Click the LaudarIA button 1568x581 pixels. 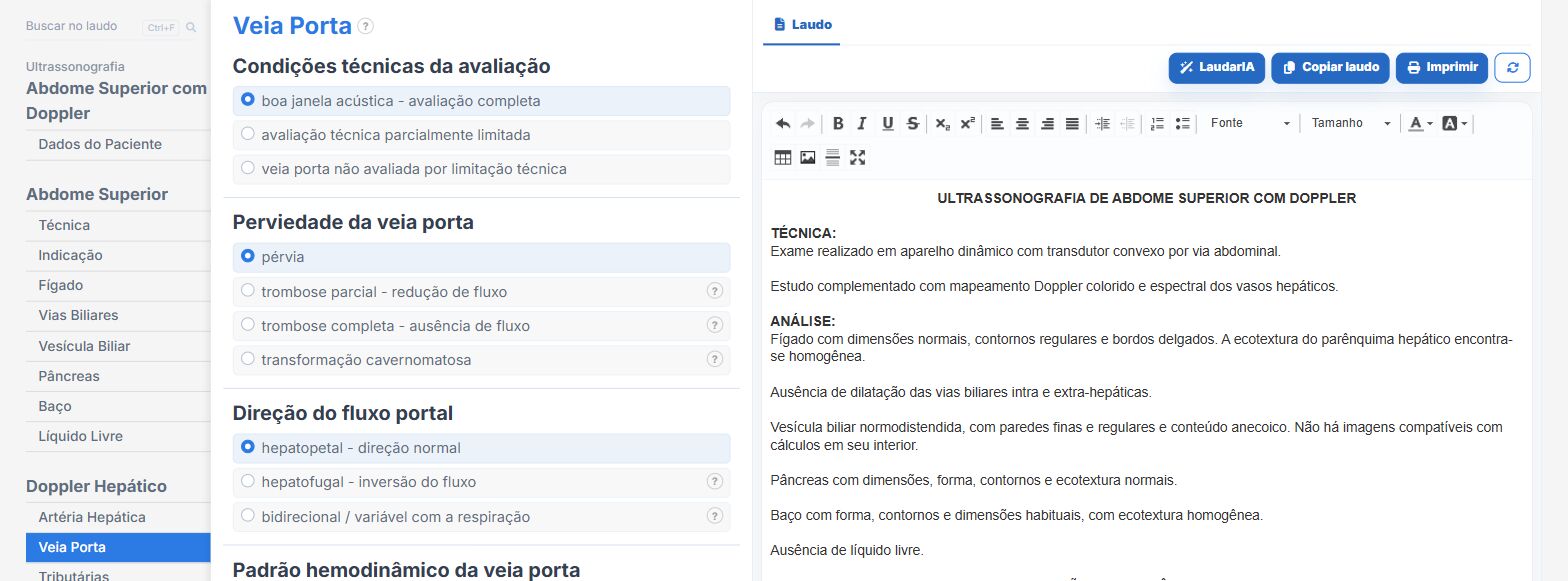(x=1216, y=68)
